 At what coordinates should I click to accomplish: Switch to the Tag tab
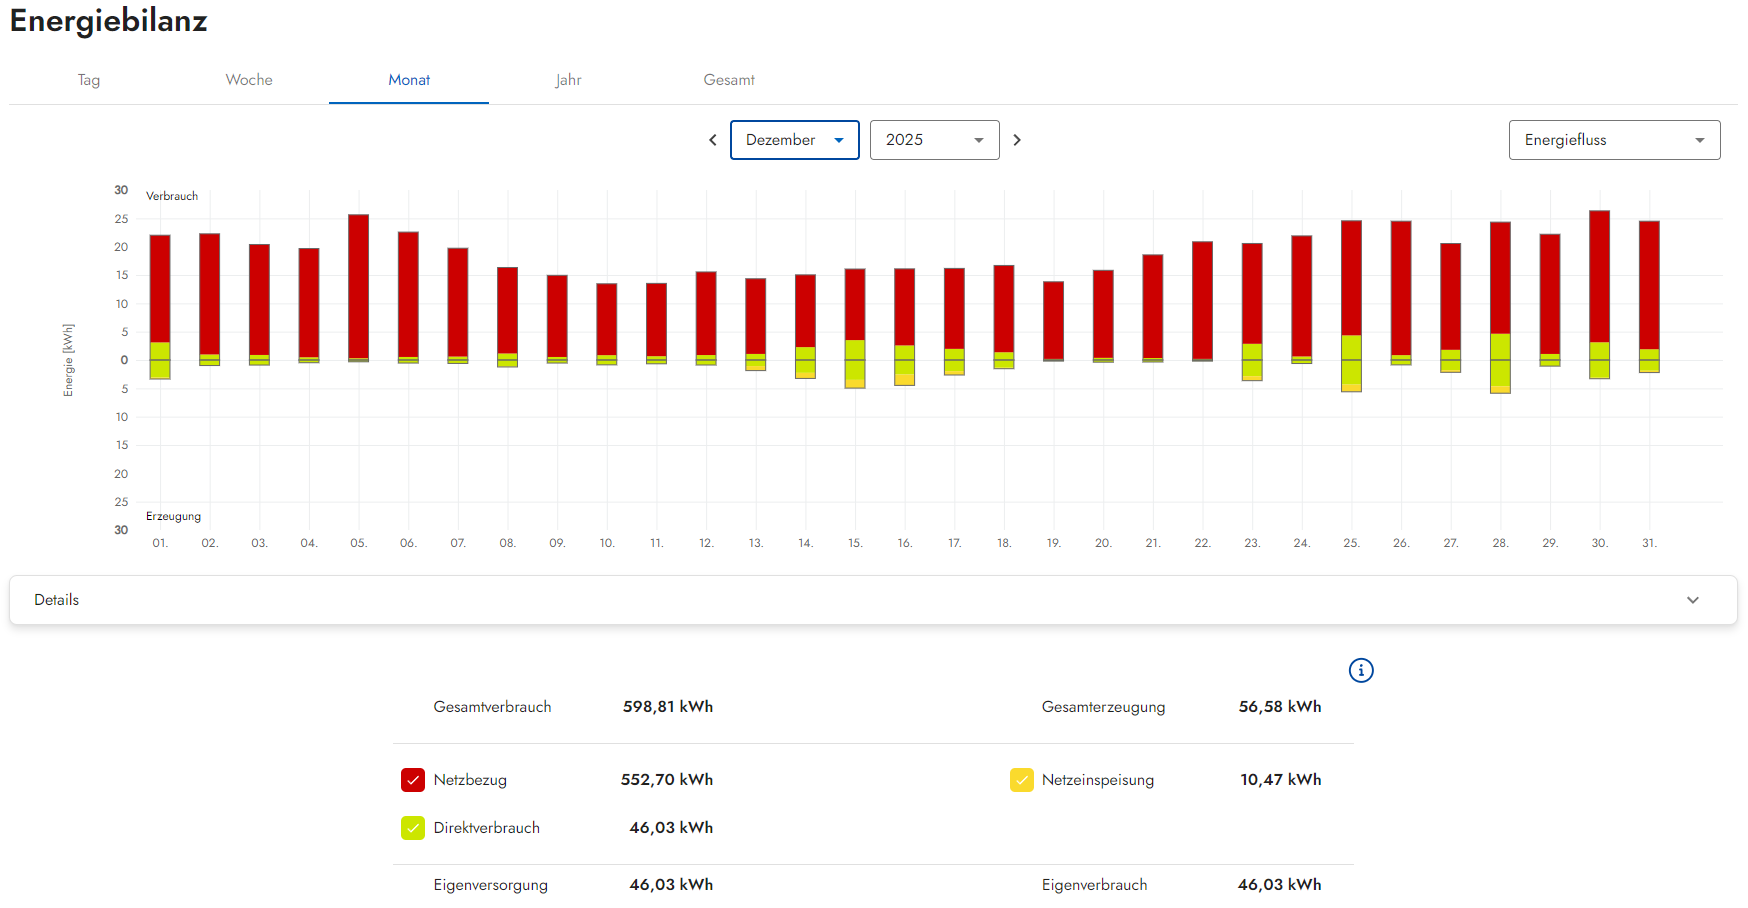[x=89, y=80]
